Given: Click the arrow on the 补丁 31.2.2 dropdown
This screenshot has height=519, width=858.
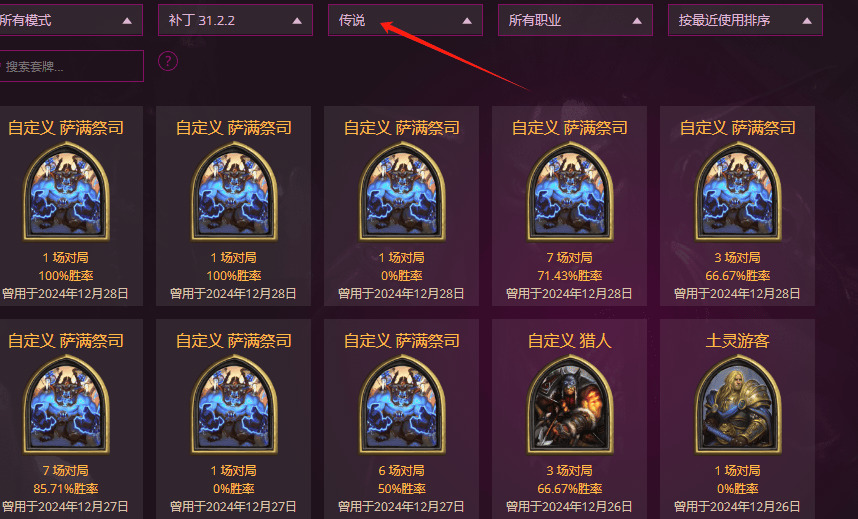Looking at the screenshot, I should (x=297, y=21).
